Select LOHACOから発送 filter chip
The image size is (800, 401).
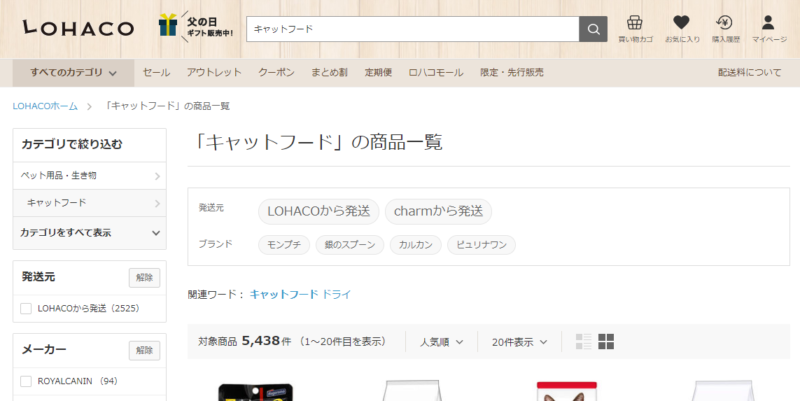click(318, 211)
